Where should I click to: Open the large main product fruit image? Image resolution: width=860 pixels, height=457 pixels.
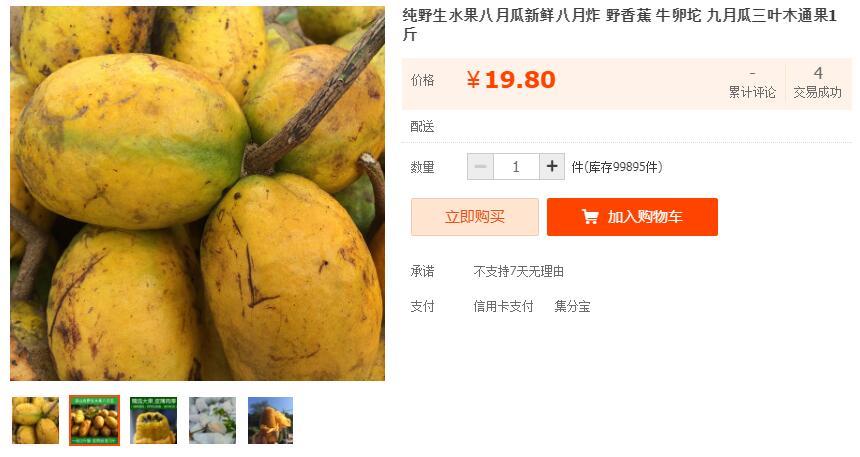coord(197,193)
